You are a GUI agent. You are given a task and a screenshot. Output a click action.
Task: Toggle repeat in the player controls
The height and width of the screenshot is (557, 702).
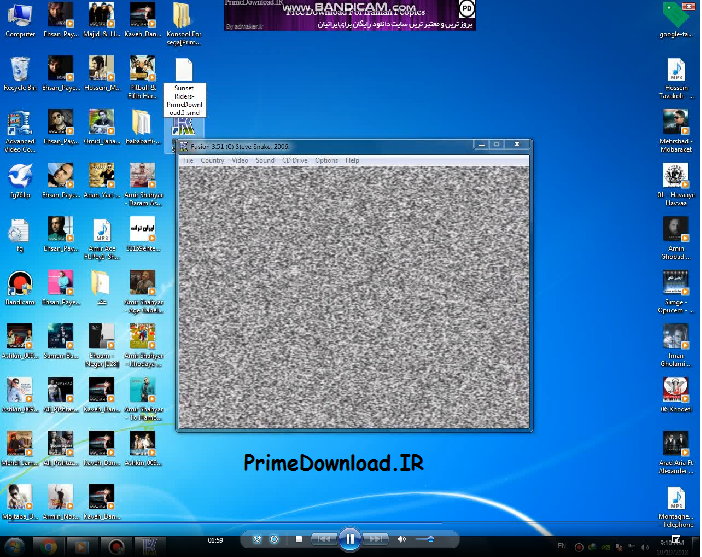tap(274, 539)
